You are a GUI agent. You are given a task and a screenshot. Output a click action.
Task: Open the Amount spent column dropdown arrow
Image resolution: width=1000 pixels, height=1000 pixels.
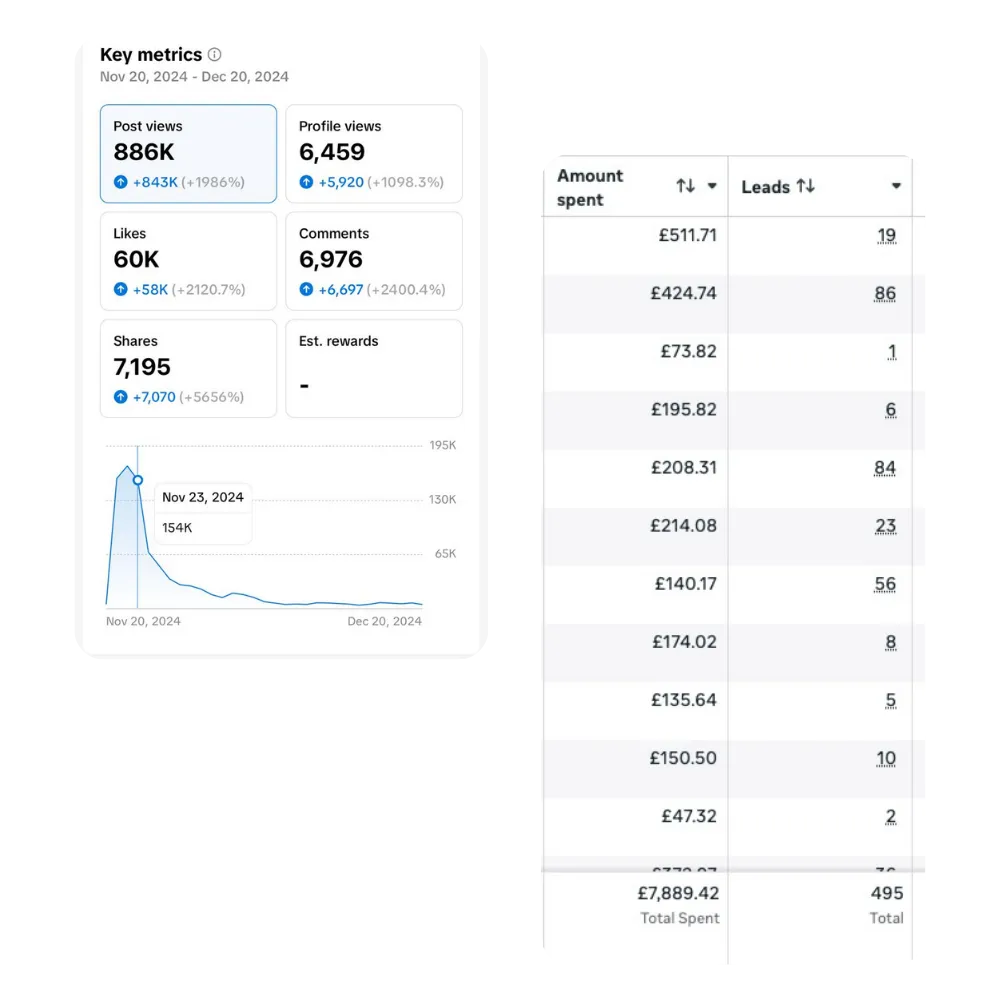pyautogui.click(x=712, y=186)
